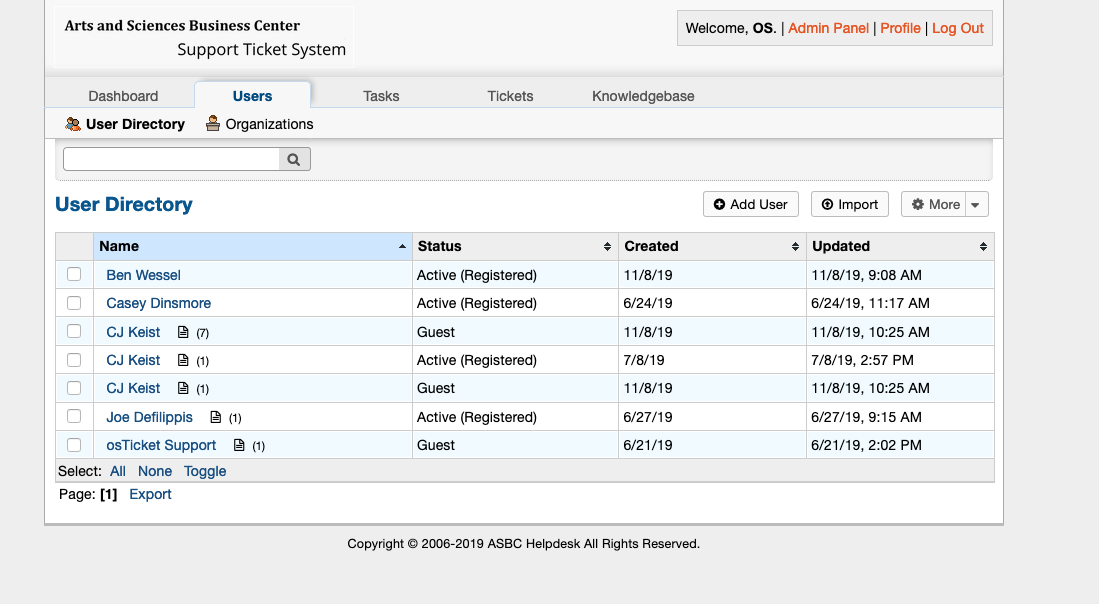Select Casey Dinsmore's row checkbox

pos(74,303)
